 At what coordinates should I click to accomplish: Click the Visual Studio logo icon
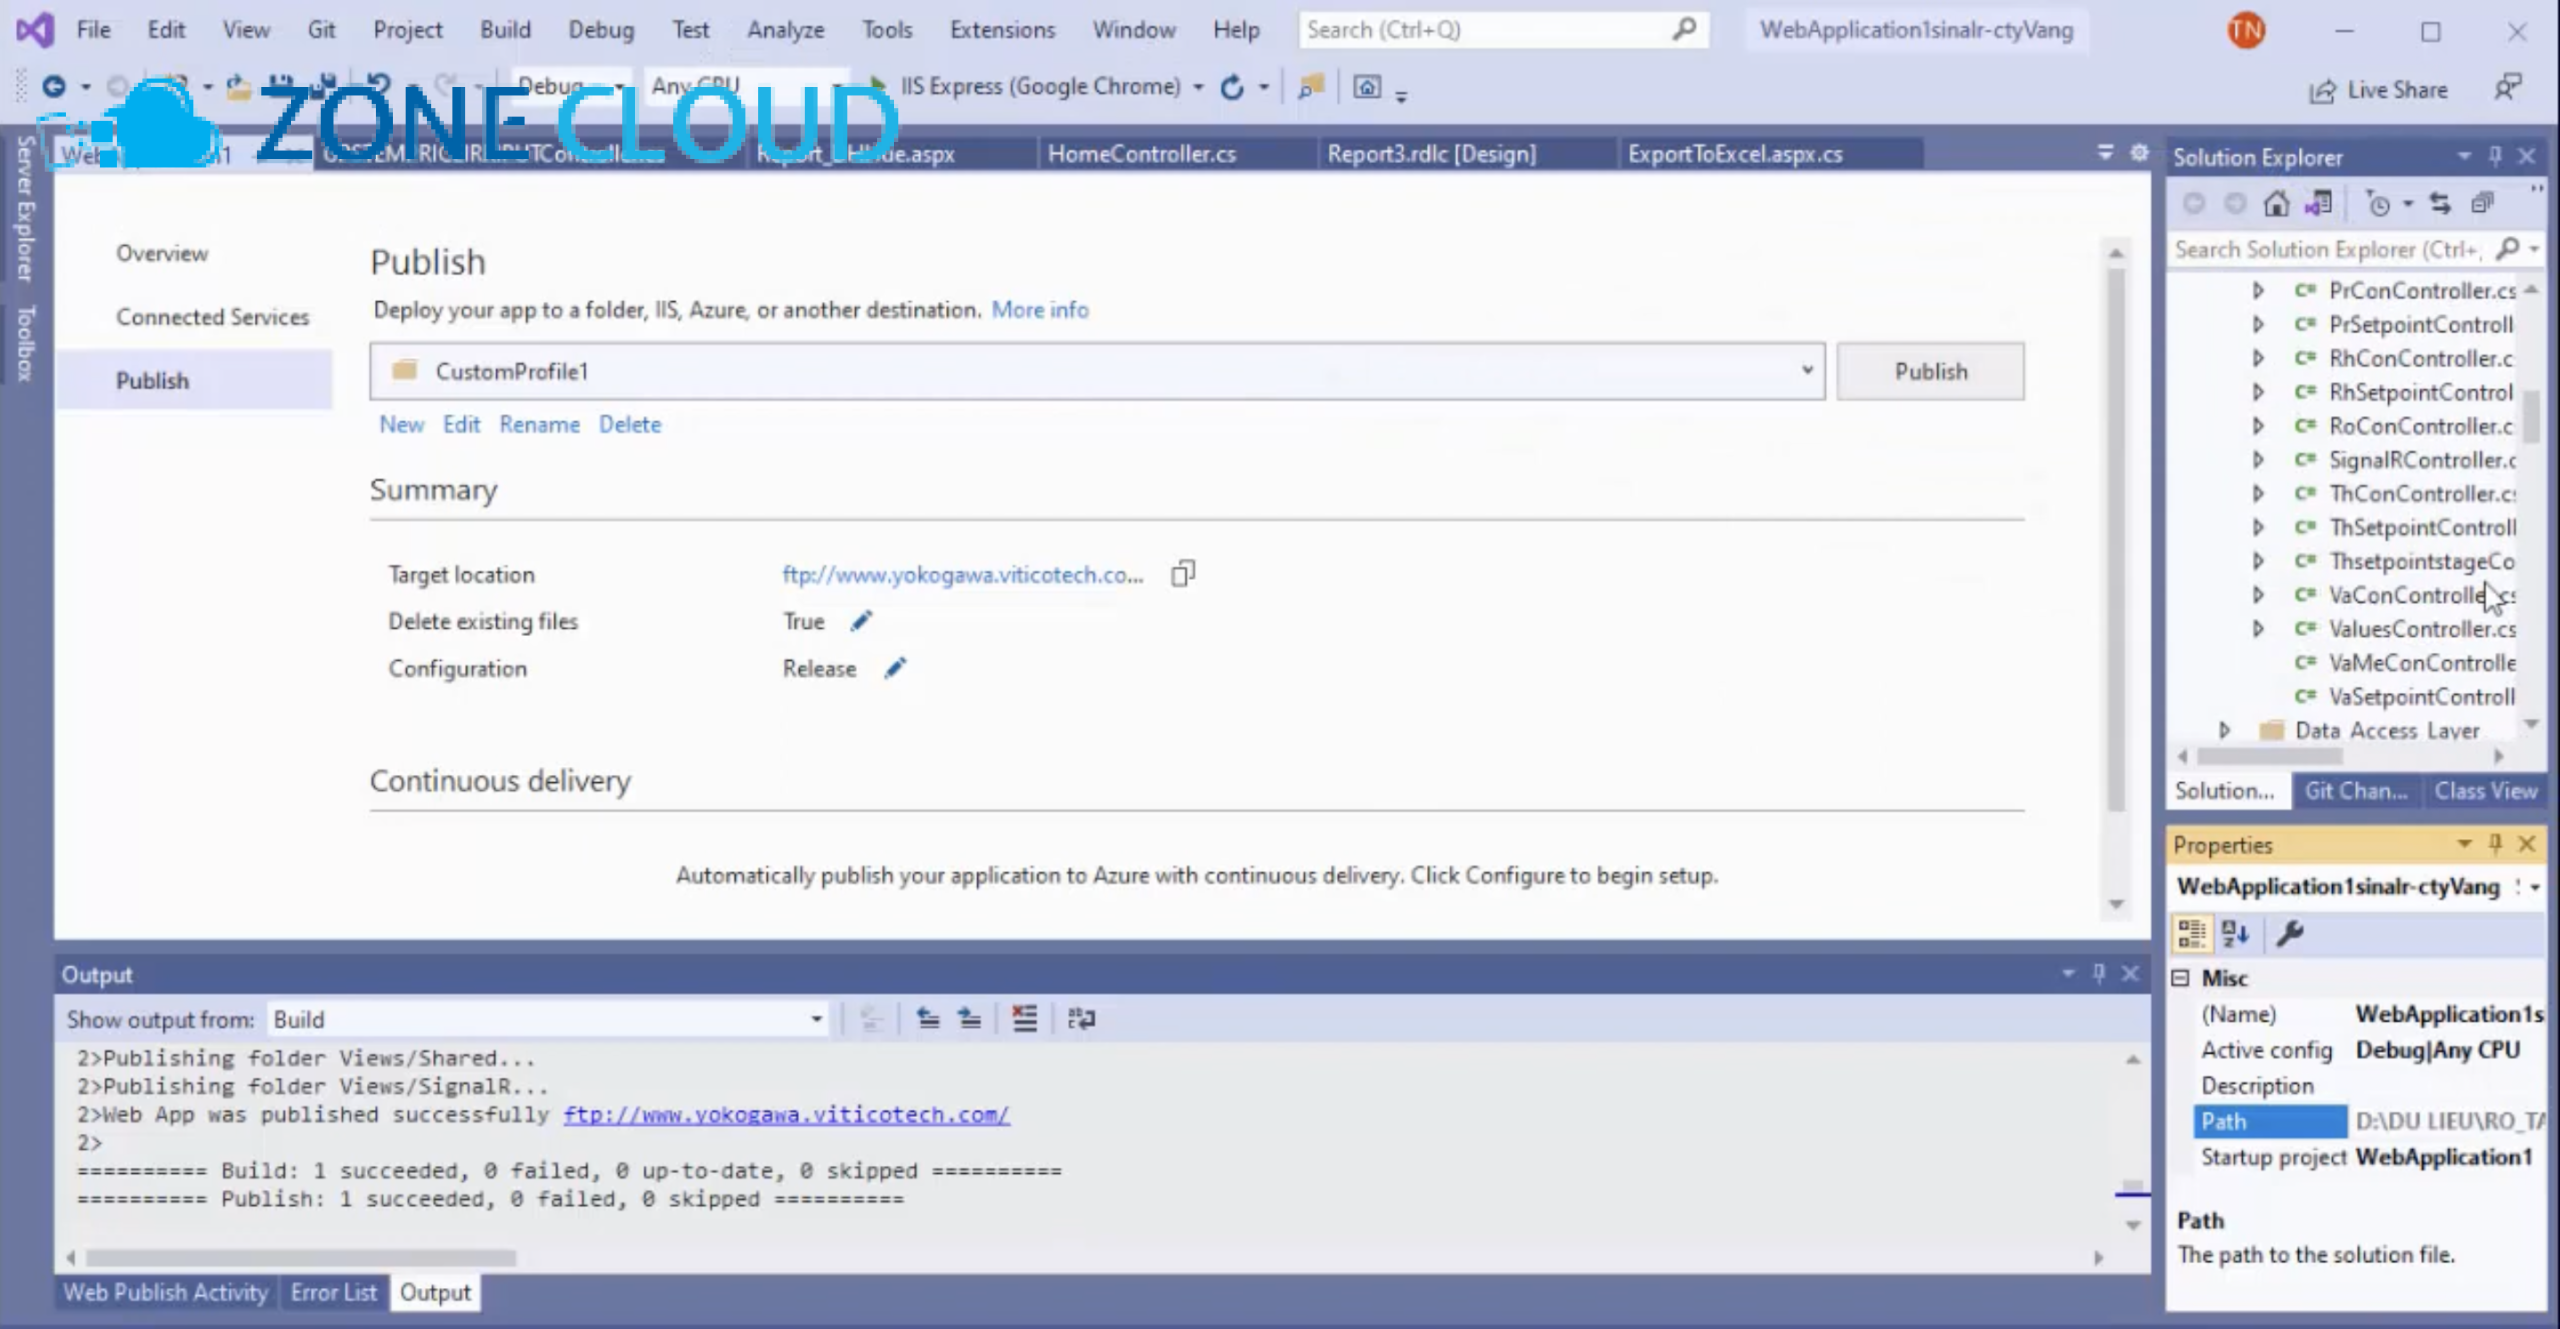[x=34, y=30]
